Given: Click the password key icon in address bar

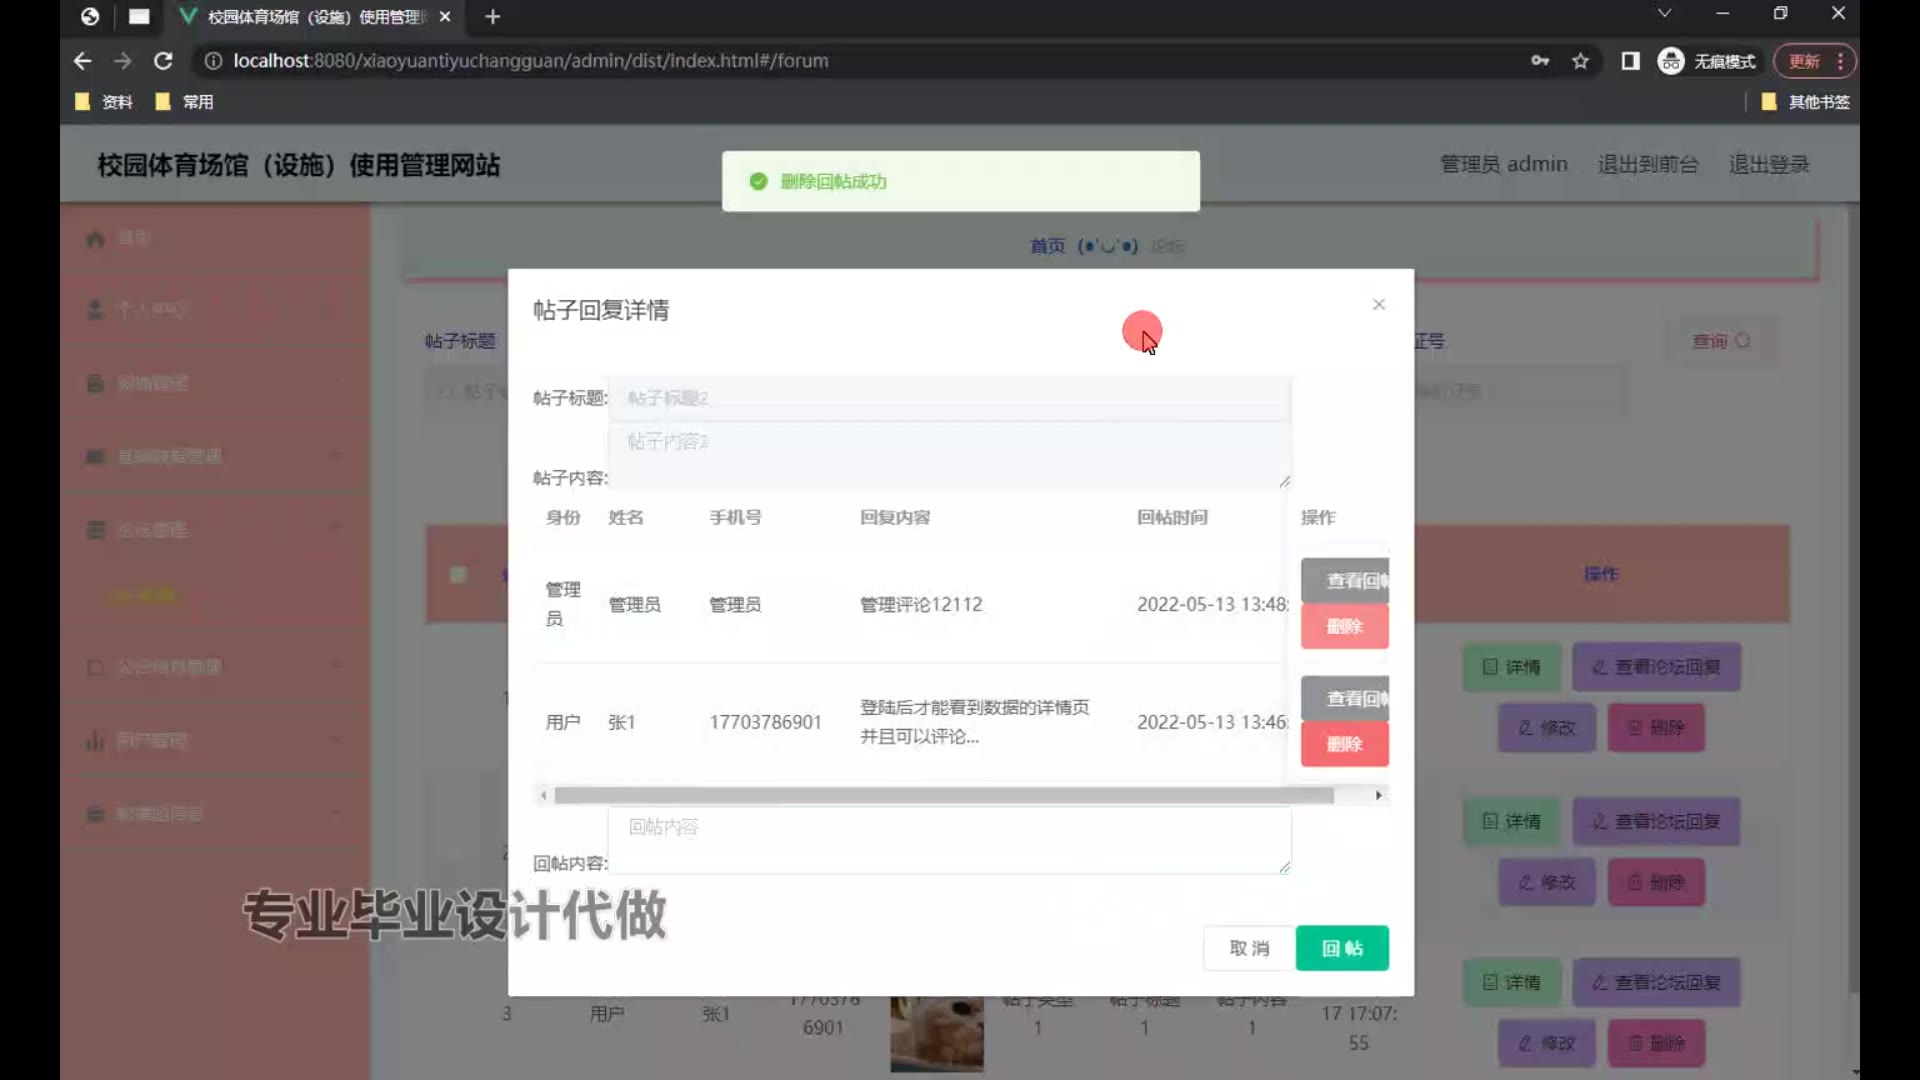Looking at the screenshot, I should 1540,61.
